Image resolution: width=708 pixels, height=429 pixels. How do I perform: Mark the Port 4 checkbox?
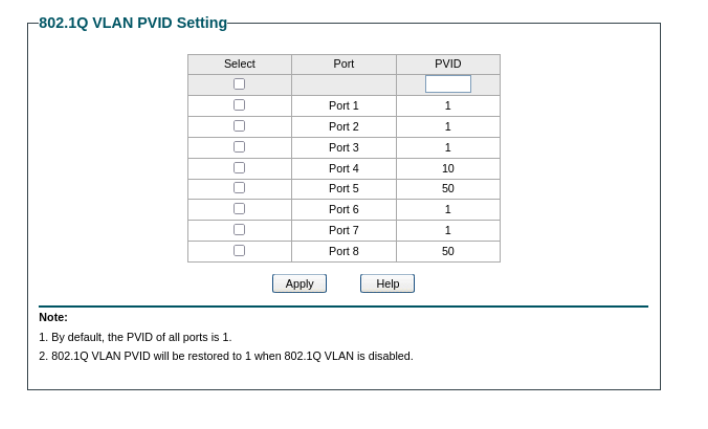pyautogui.click(x=239, y=168)
